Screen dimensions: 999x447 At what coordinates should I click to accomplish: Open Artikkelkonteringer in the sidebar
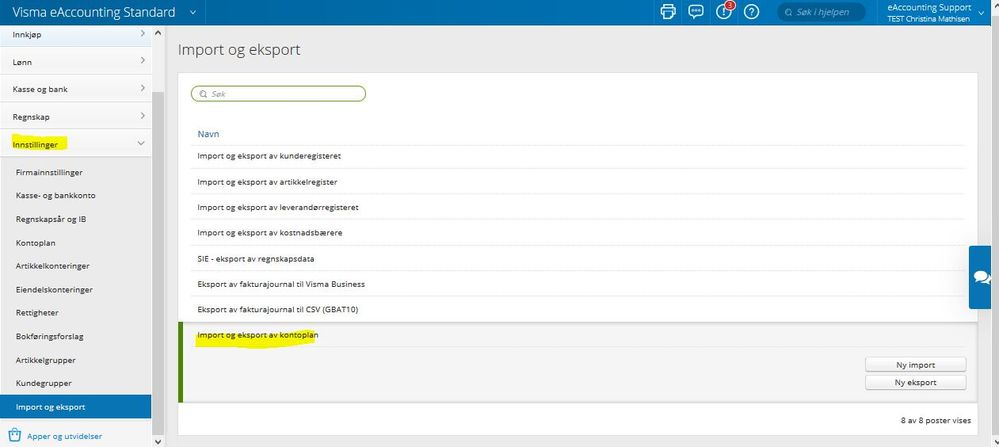(x=52, y=266)
